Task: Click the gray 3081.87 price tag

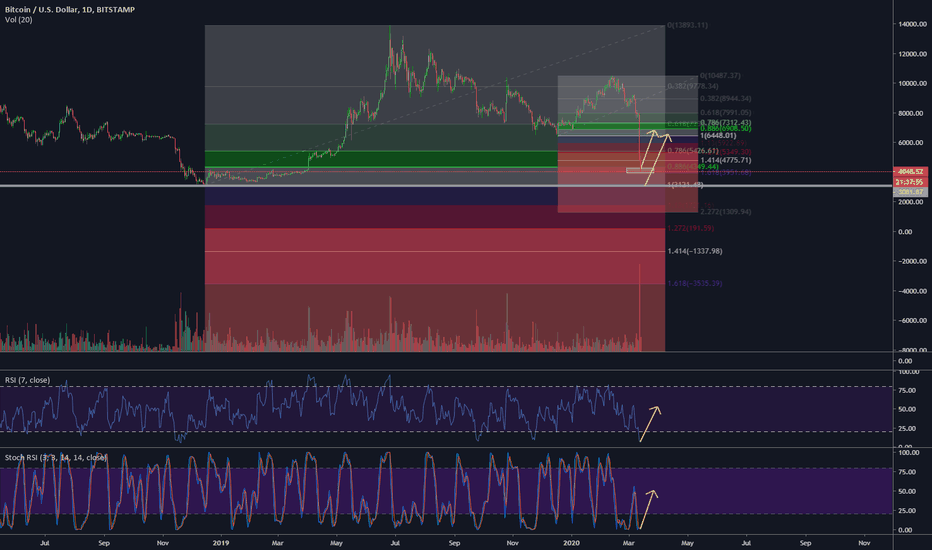Action: [x=910, y=191]
